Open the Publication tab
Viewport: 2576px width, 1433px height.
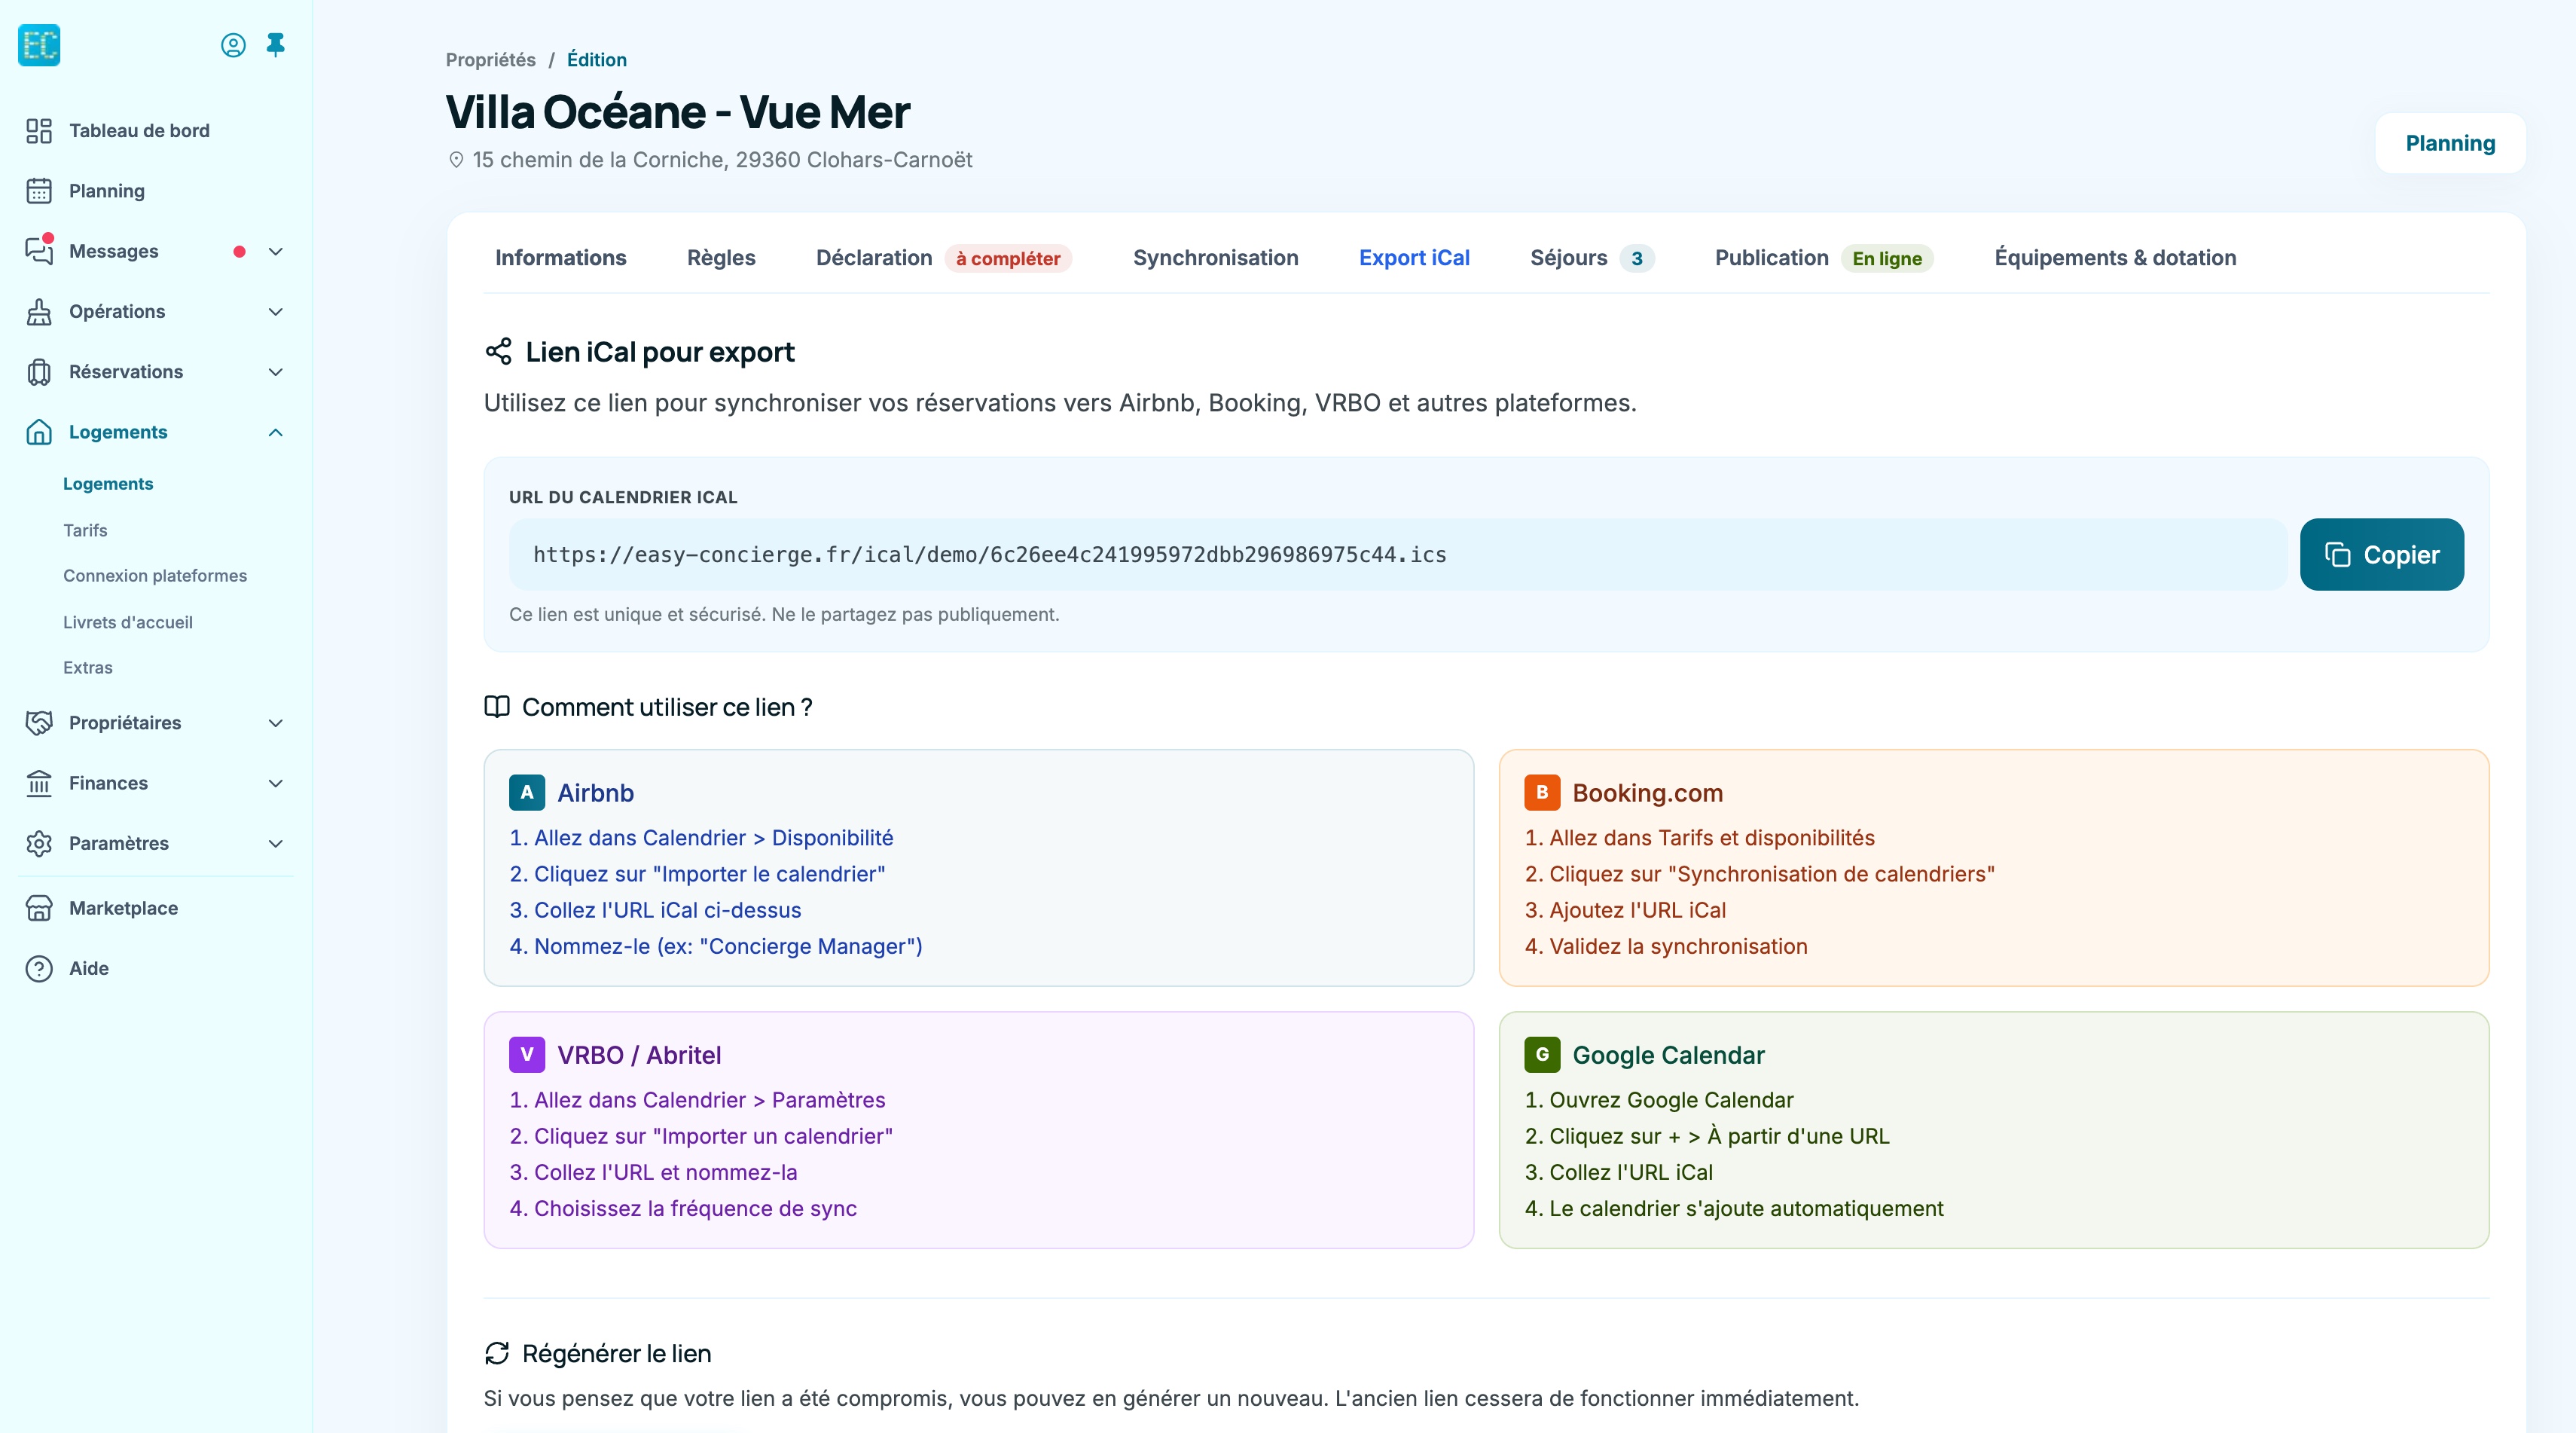coord(1824,258)
